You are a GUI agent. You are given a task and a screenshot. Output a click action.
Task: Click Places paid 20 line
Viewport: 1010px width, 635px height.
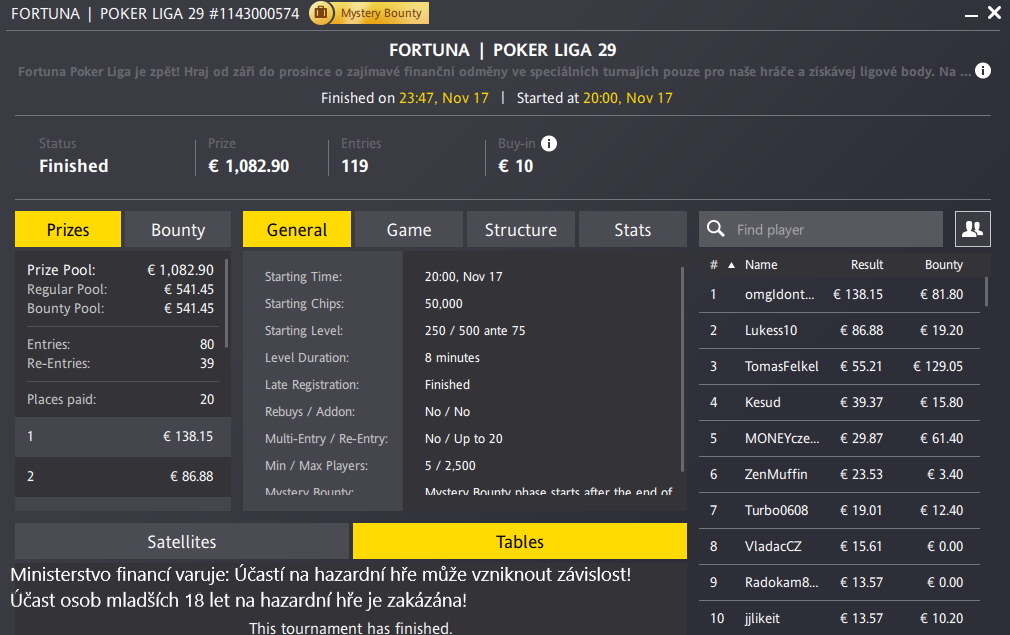(x=120, y=399)
